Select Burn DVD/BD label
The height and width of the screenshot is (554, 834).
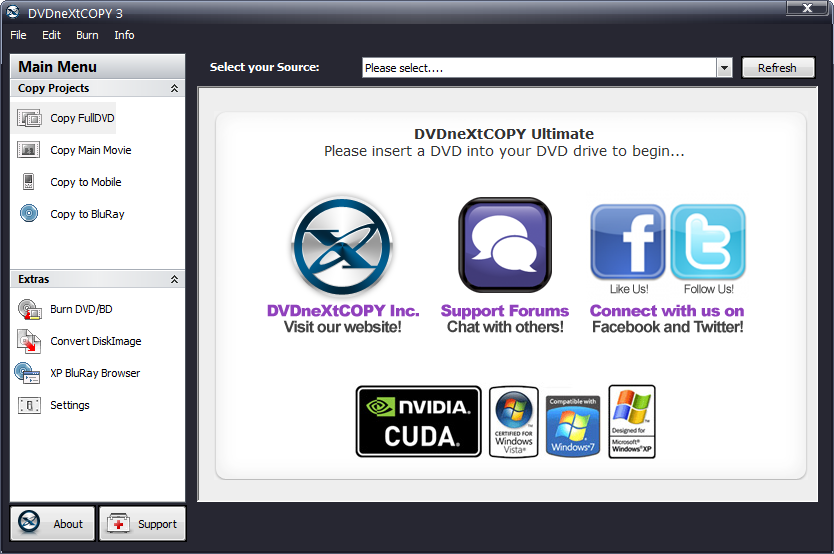click(81, 309)
